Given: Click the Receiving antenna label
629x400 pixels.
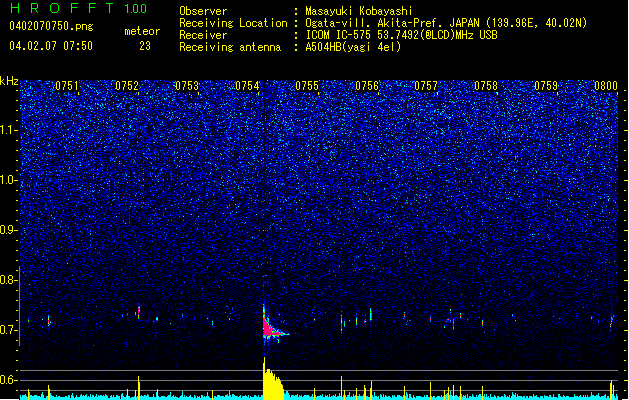Looking at the screenshot, I should 230,47.
